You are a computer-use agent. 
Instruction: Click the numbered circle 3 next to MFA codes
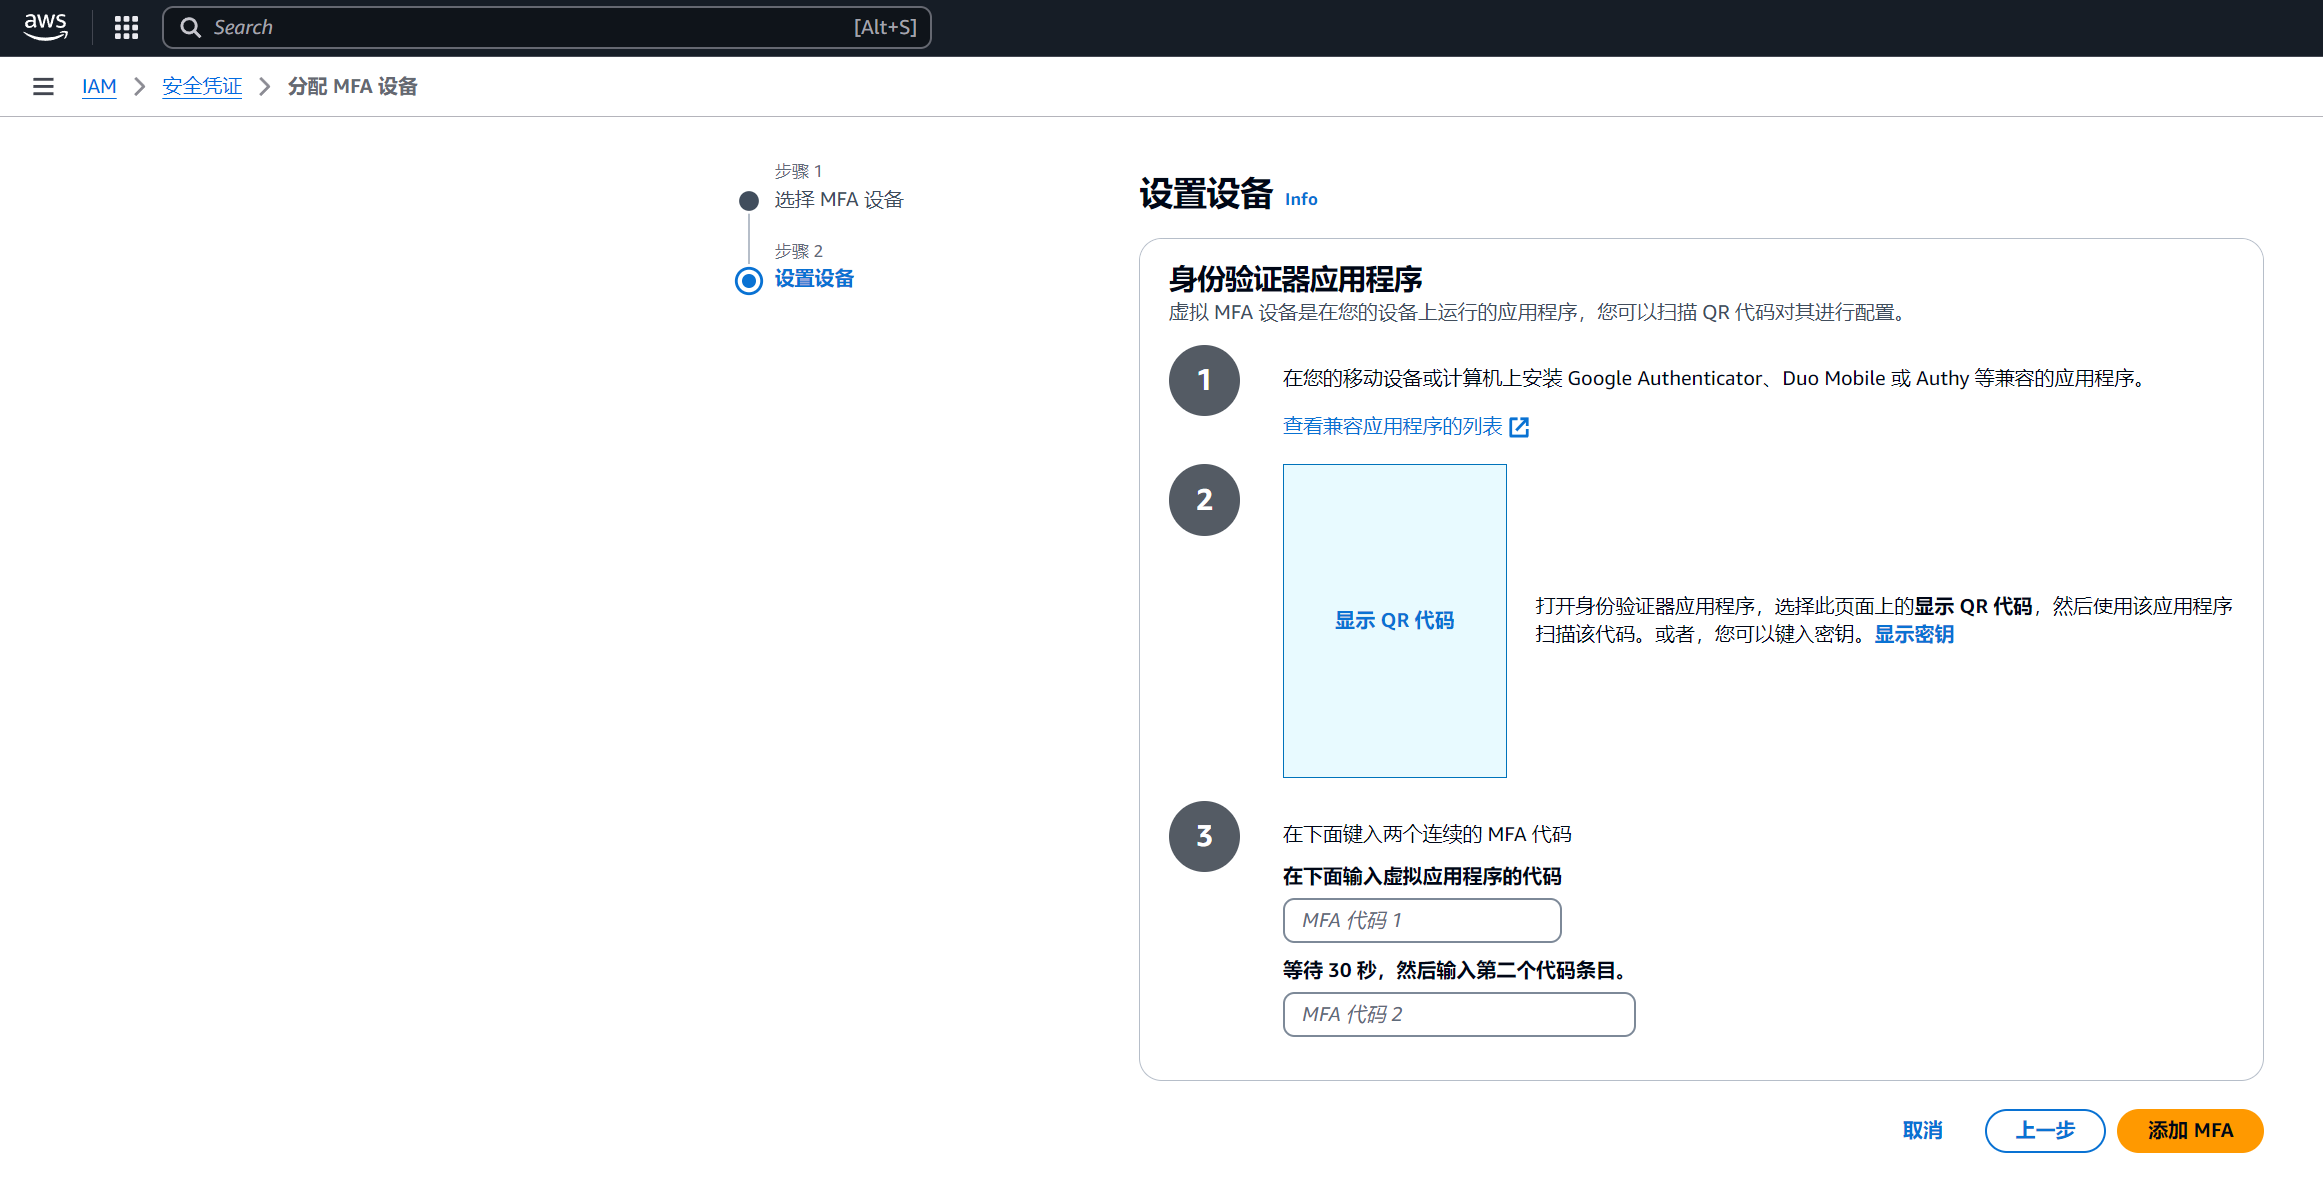(x=1204, y=836)
